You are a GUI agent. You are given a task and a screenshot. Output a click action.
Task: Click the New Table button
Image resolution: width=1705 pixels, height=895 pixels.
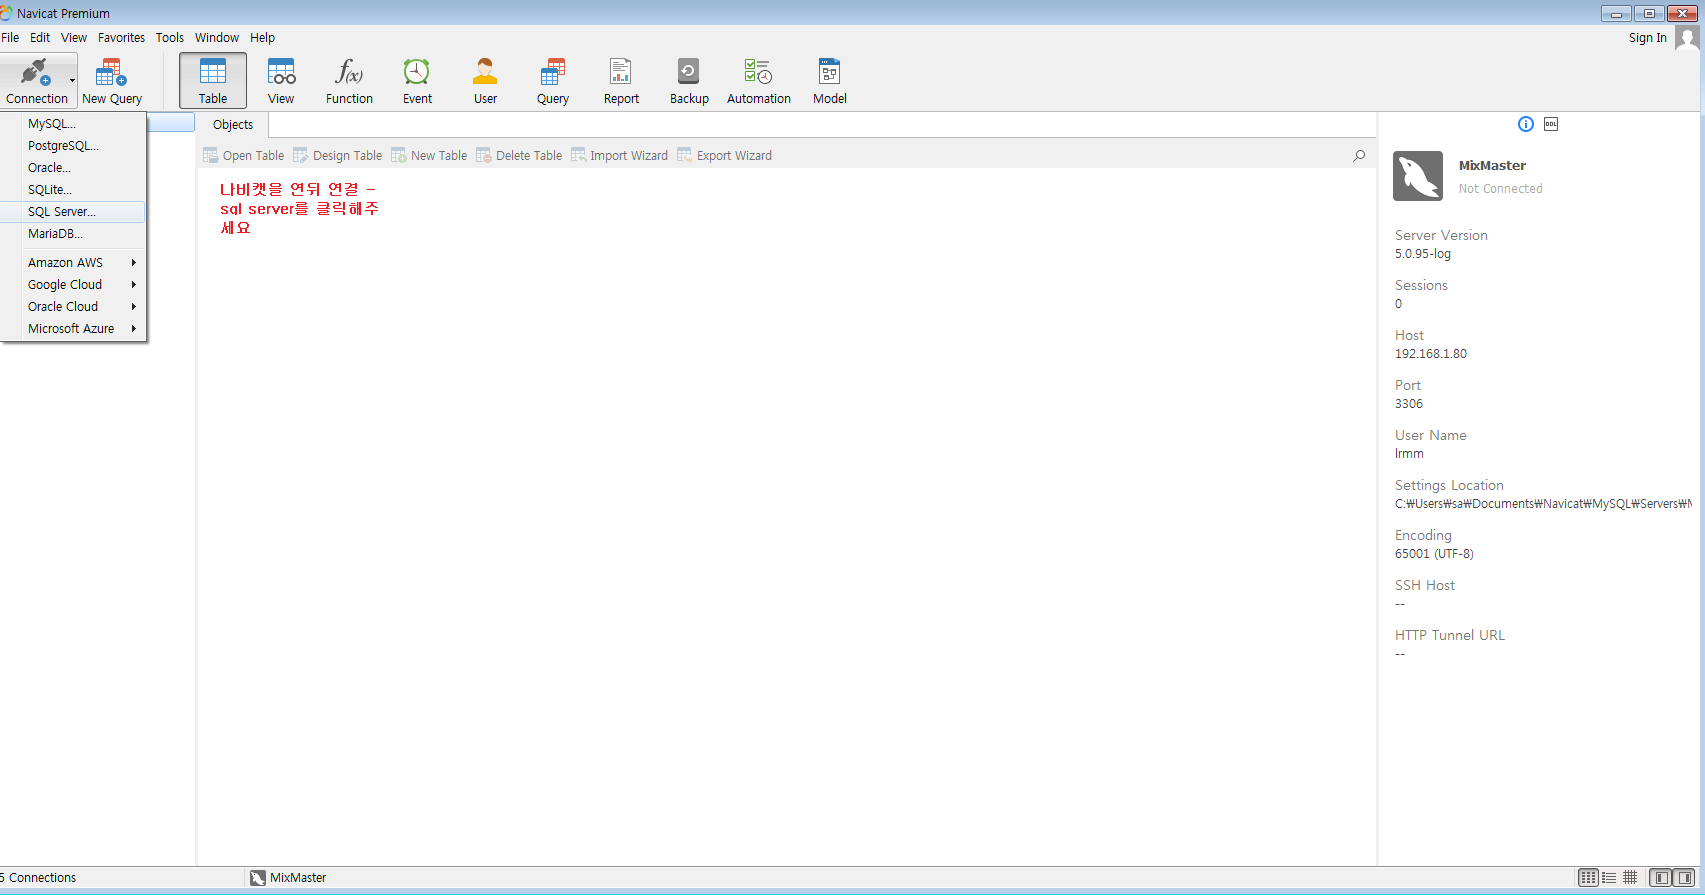[429, 156]
